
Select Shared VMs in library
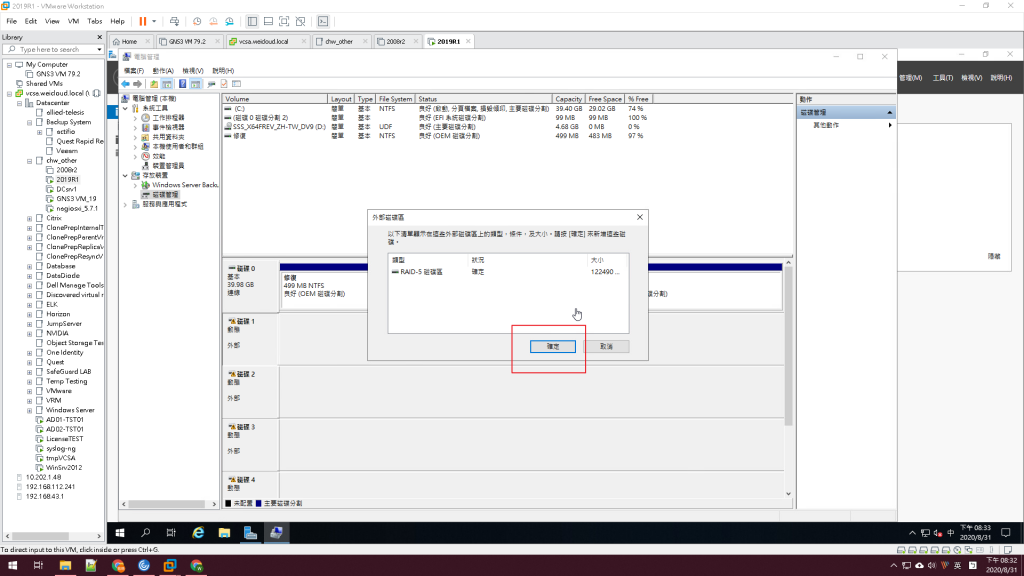(44, 84)
